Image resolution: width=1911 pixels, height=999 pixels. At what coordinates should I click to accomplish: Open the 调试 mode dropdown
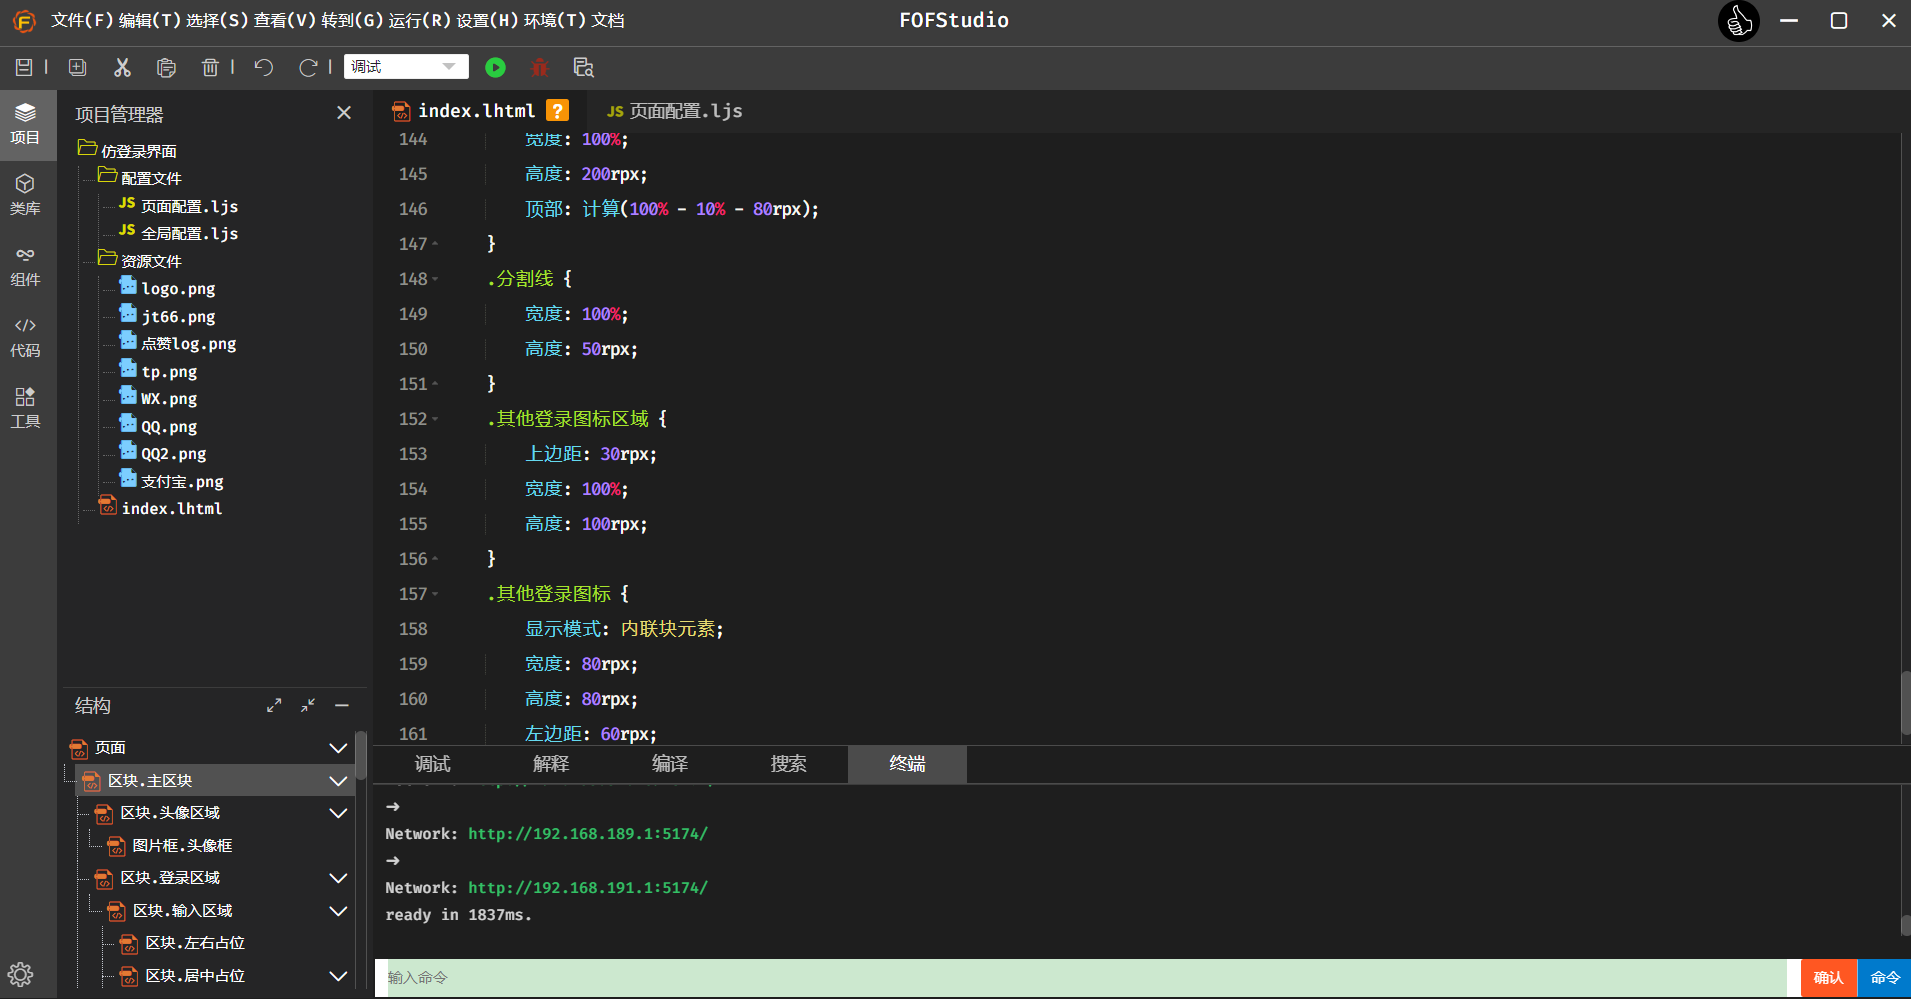pos(406,66)
